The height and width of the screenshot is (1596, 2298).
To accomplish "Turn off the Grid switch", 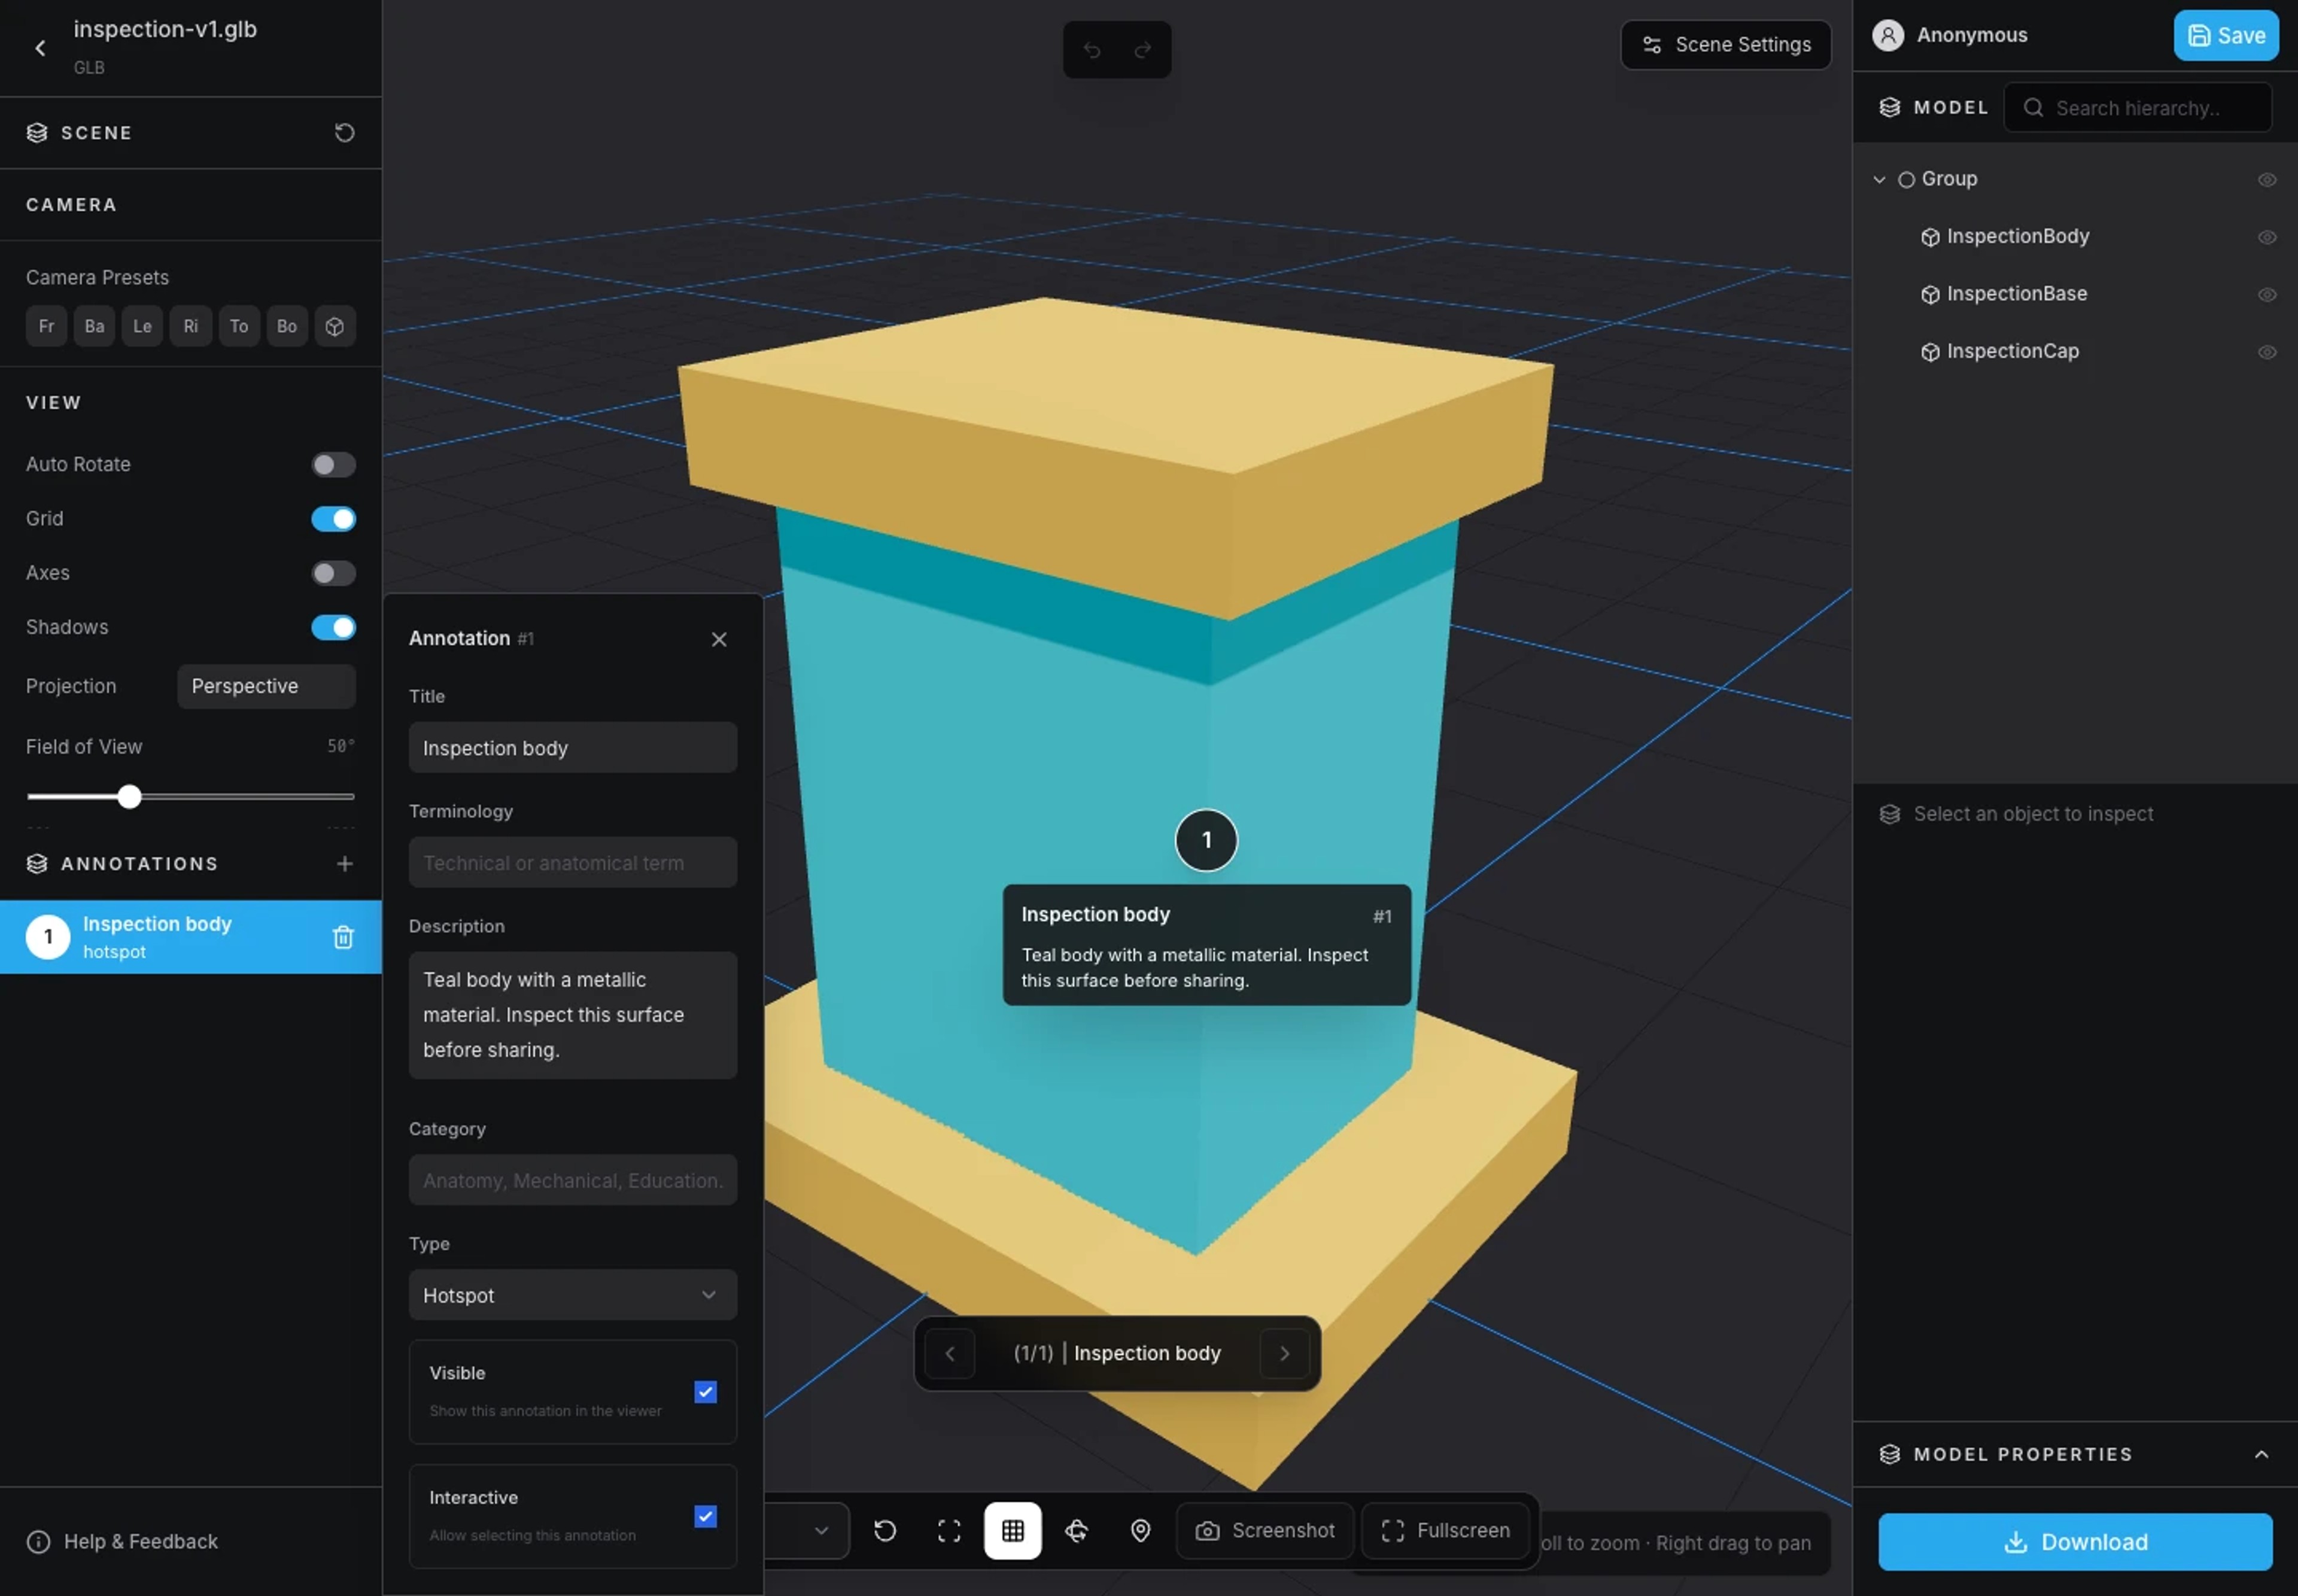I will 333,518.
